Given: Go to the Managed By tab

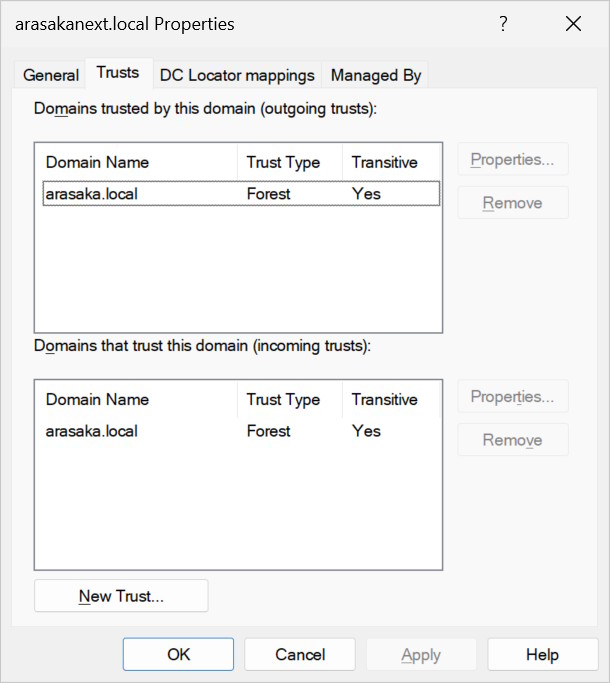Looking at the screenshot, I should [x=376, y=75].
